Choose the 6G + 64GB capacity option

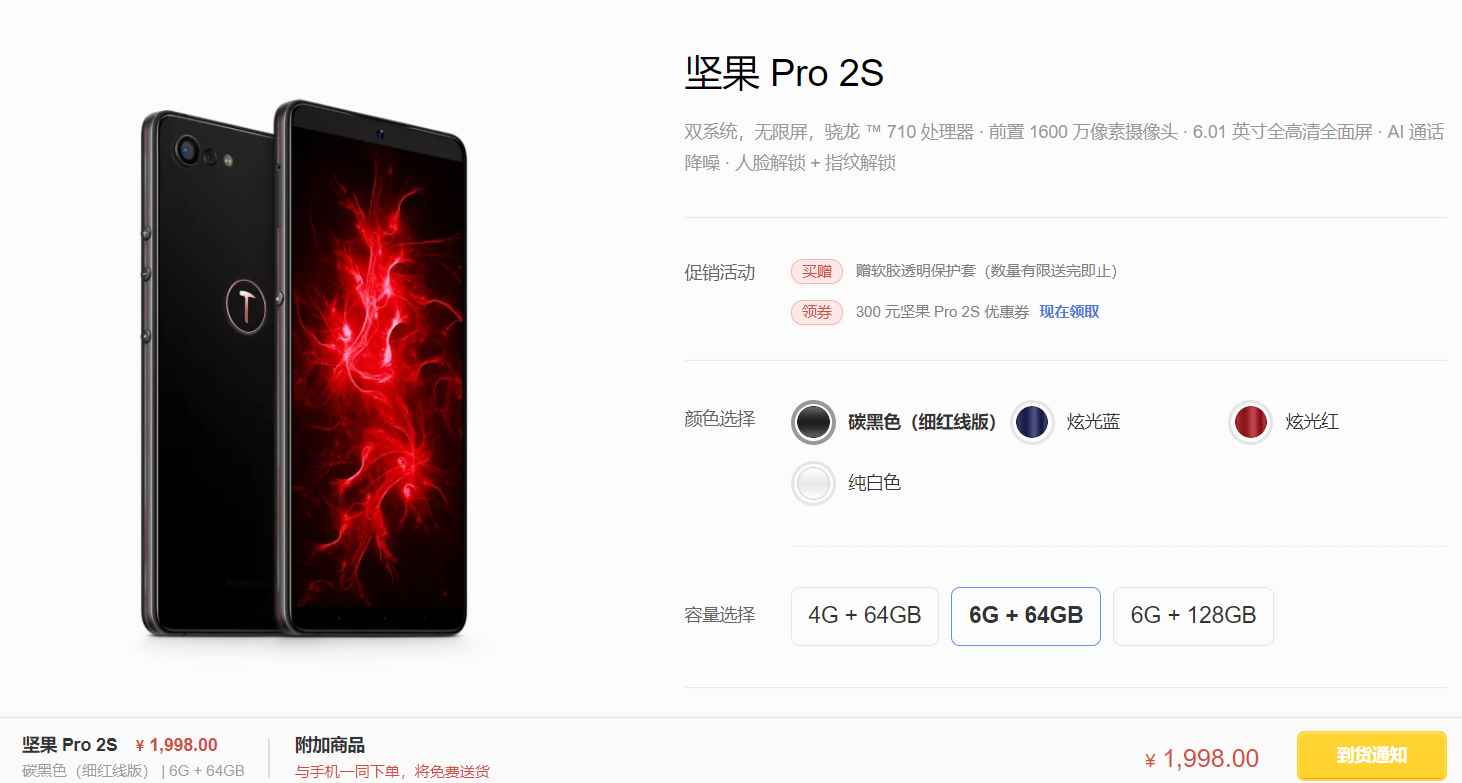tap(1026, 616)
